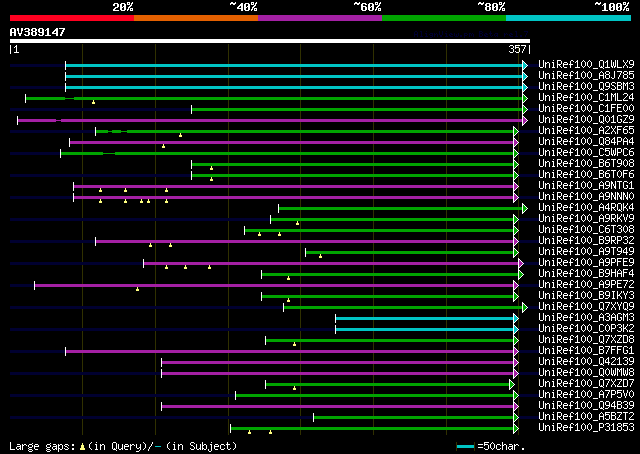The image size is (640, 454).
Task: Click UniRef100_Q84PA4 text
Action: pyautogui.click(x=586, y=142)
